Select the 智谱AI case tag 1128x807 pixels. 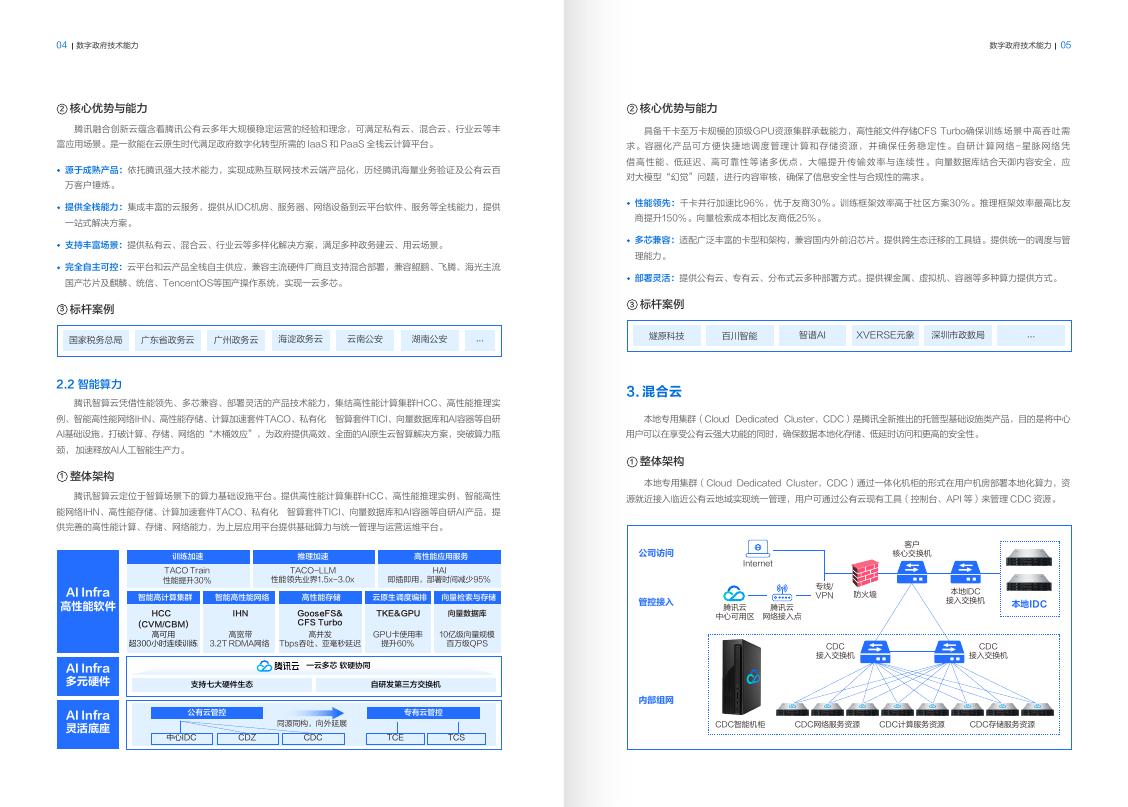point(815,335)
